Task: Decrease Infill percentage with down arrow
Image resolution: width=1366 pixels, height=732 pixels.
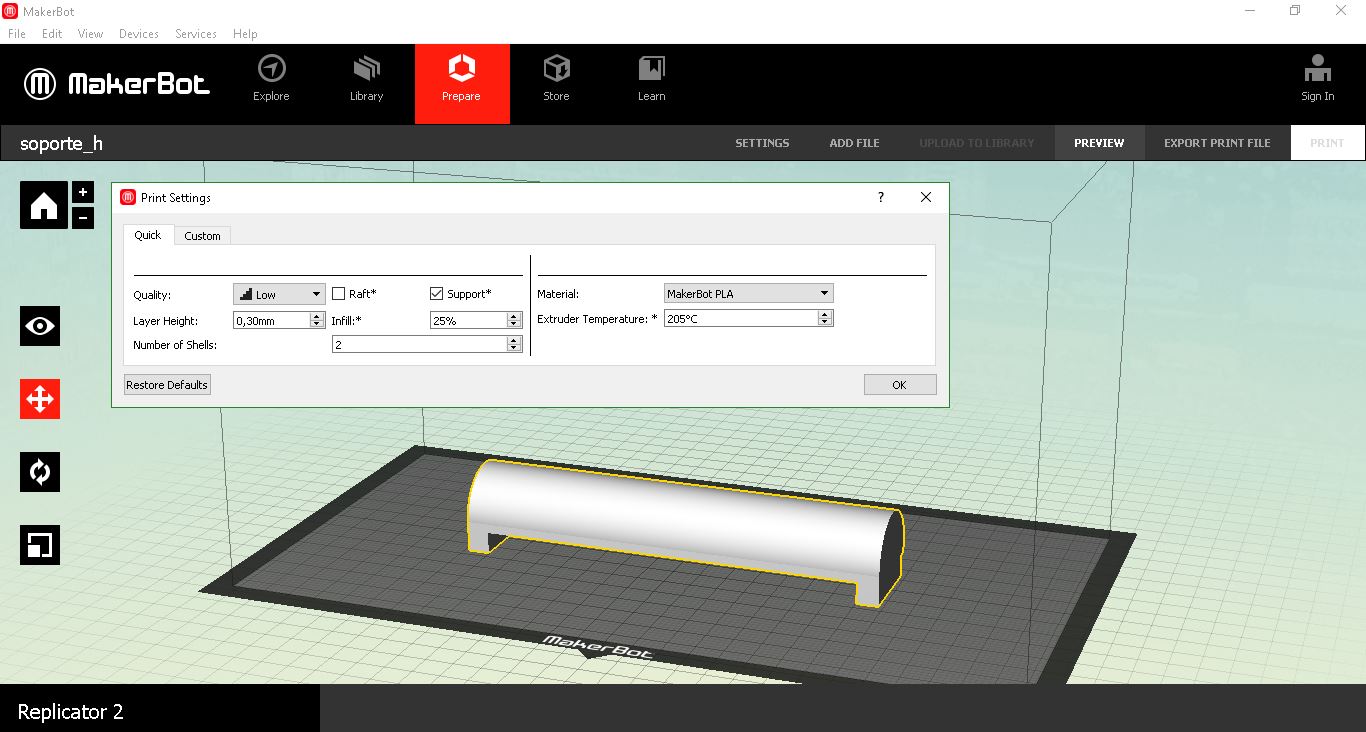Action: click(x=515, y=325)
